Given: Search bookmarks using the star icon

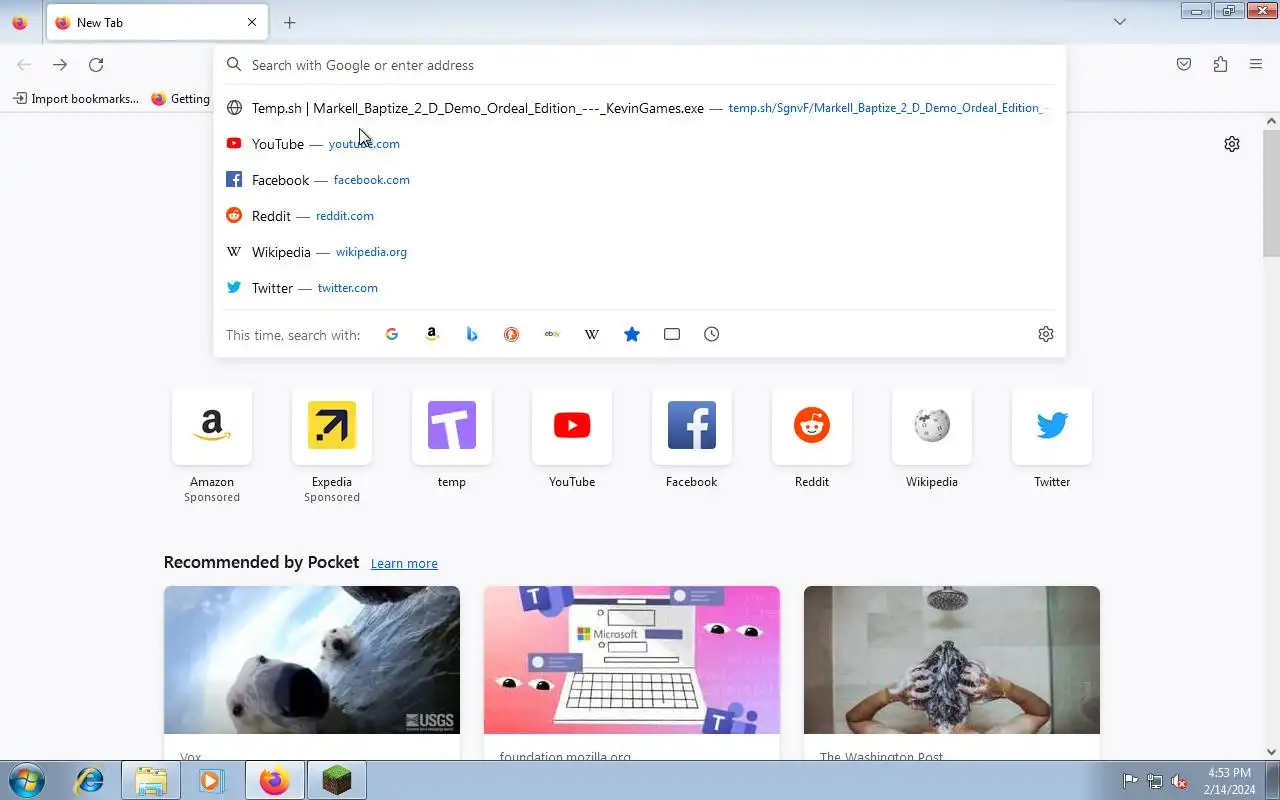Looking at the screenshot, I should click(x=632, y=334).
